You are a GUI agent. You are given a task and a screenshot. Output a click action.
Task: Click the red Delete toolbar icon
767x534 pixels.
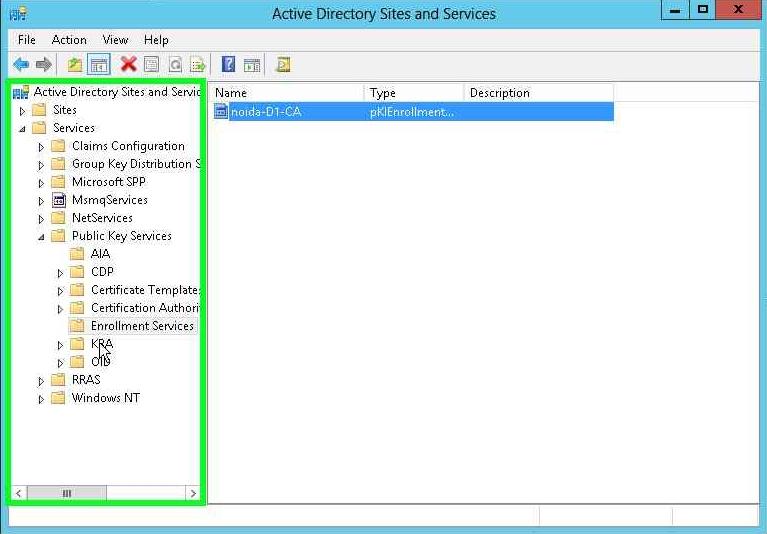(x=129, y=64)
